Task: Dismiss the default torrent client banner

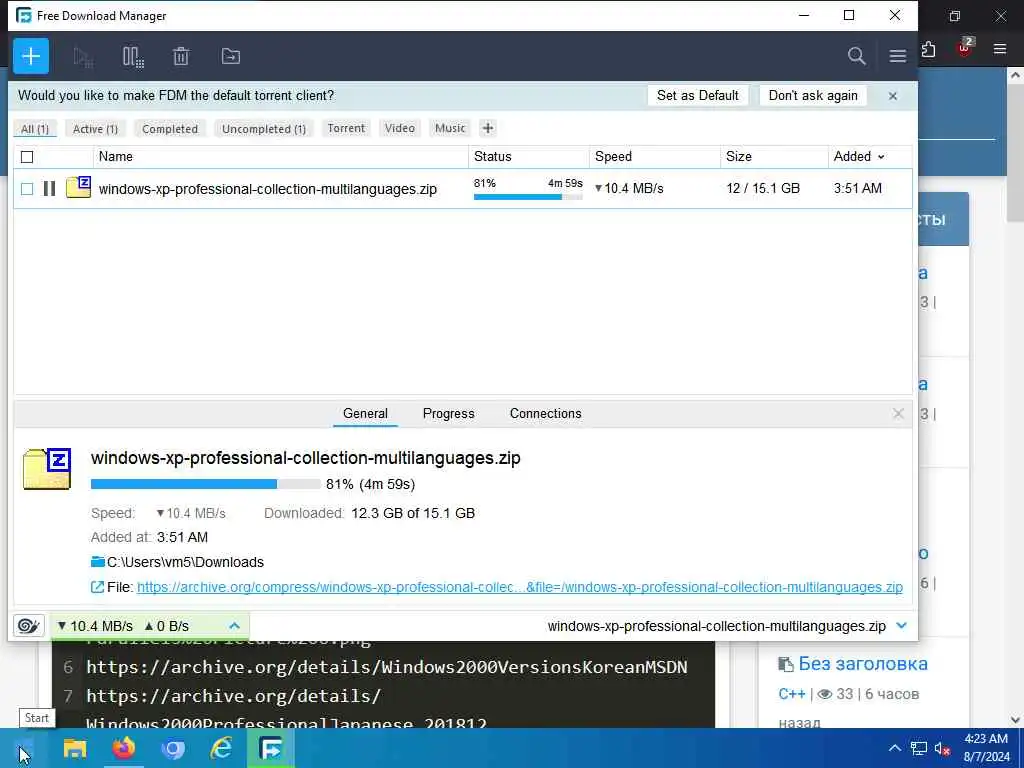Action: [x=893, y=96]
